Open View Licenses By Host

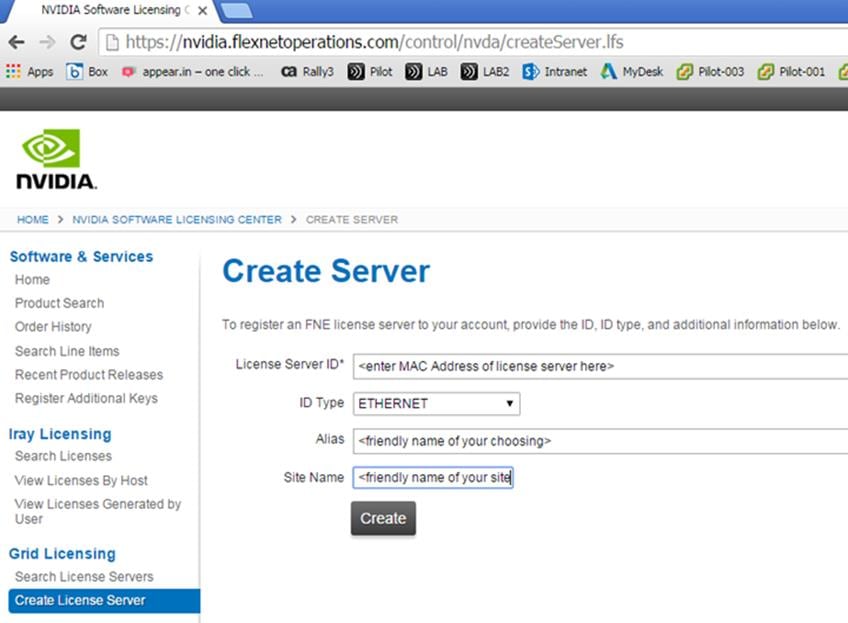point(81,480)
